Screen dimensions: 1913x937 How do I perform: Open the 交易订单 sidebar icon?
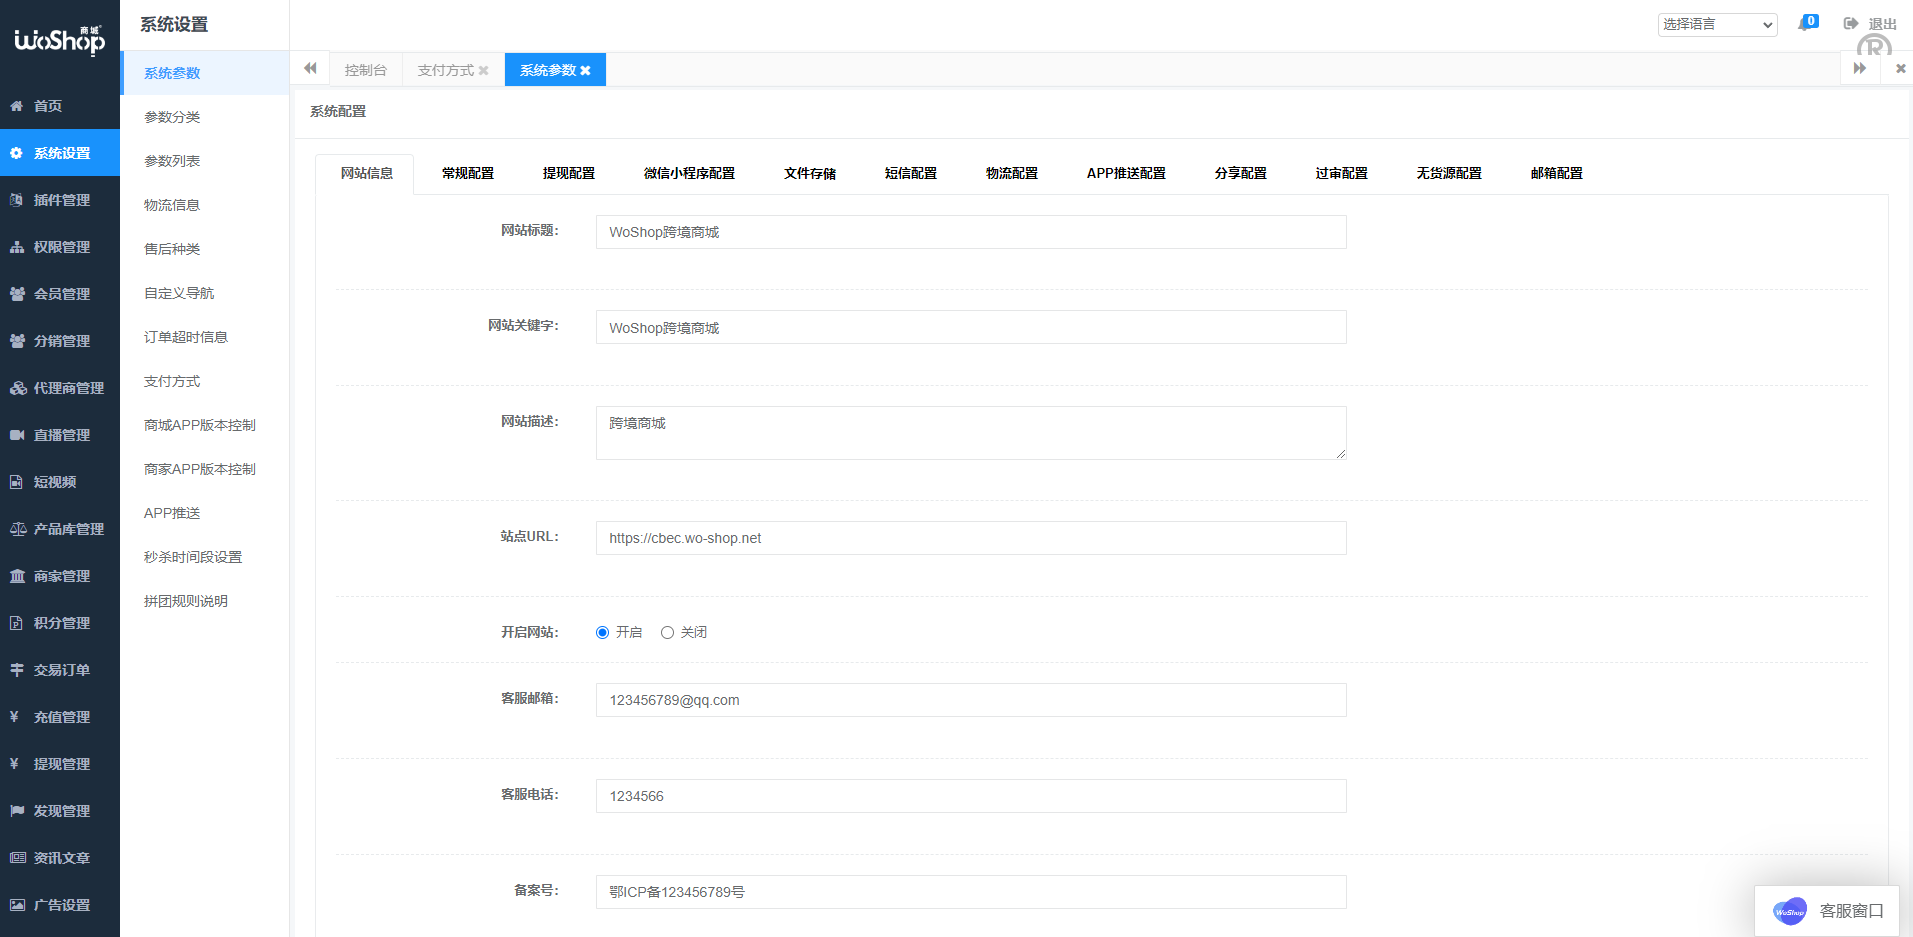(x=15, y=669)
